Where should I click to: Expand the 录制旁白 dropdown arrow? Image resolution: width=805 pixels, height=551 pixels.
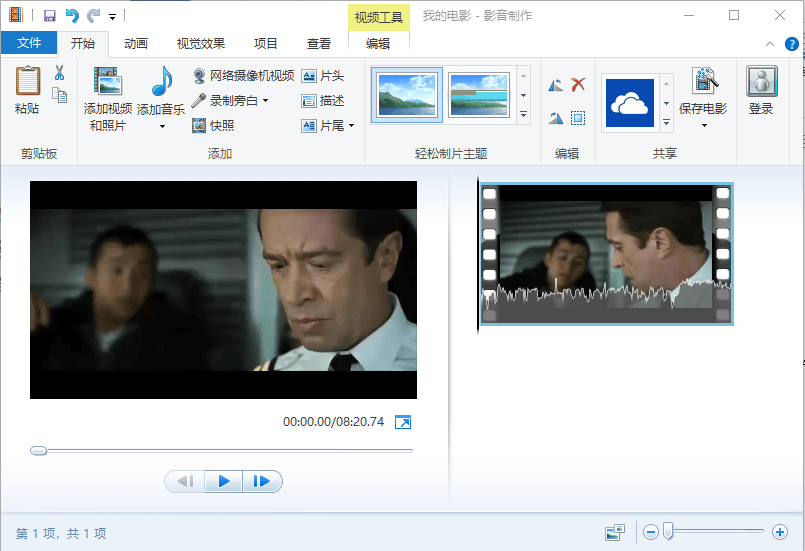click(x=265, y=101)
